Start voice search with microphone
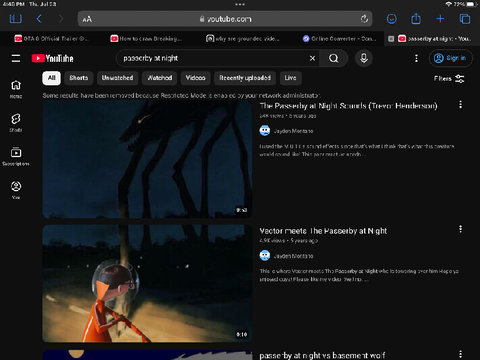The image size is (480, 360). point(364,58)
